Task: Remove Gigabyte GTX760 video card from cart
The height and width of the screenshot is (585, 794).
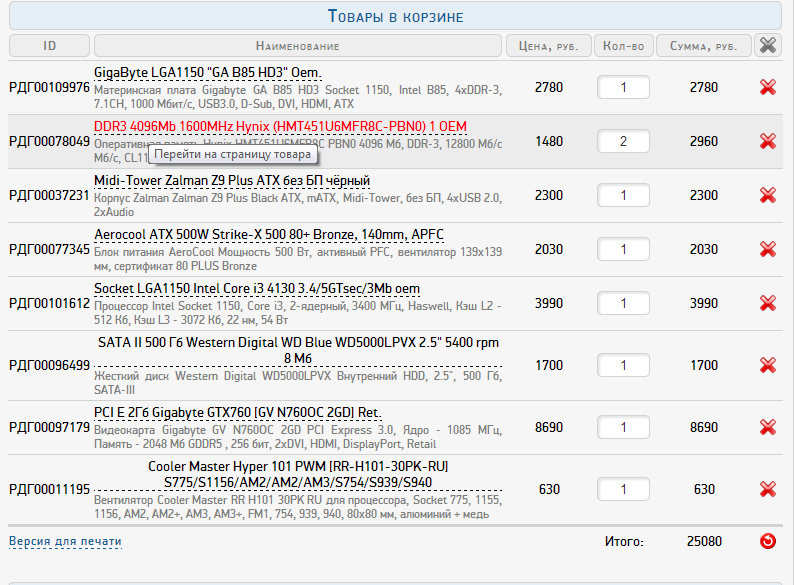Action: pos(768,427)
